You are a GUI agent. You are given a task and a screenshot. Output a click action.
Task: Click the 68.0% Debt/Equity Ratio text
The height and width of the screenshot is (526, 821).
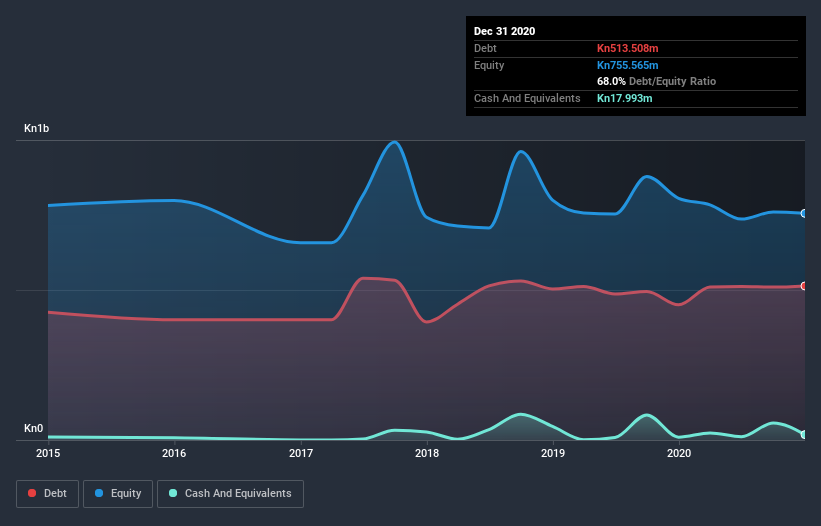coord(656,81)
